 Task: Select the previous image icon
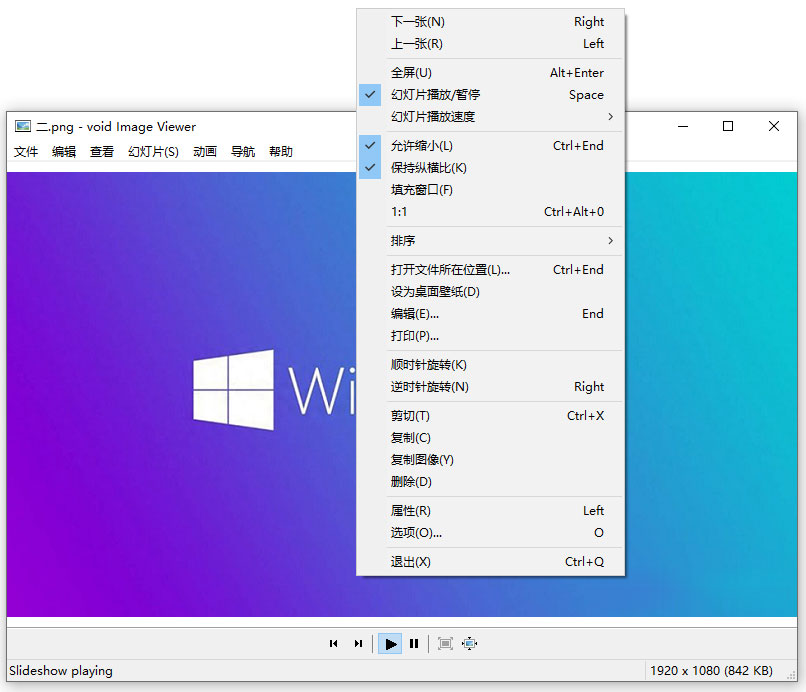pos(334,643)
